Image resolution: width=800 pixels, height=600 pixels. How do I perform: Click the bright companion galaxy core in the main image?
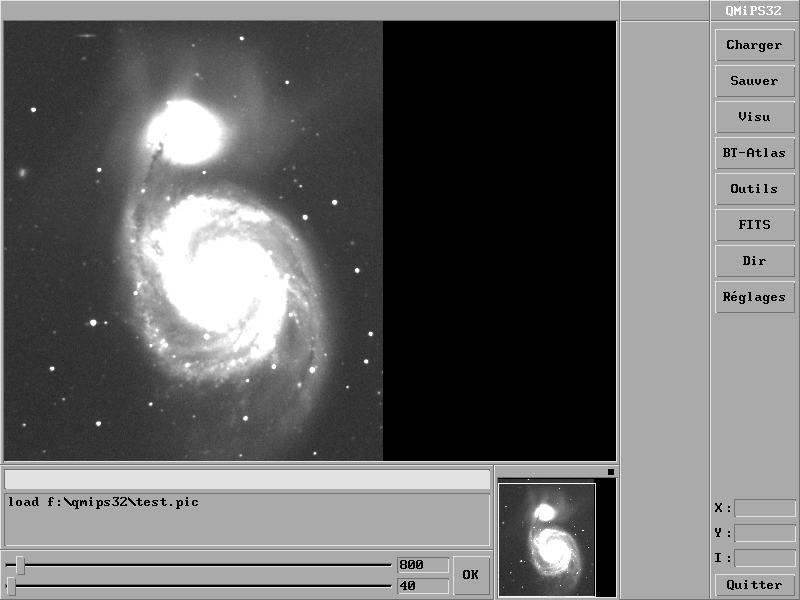point(185,133)
